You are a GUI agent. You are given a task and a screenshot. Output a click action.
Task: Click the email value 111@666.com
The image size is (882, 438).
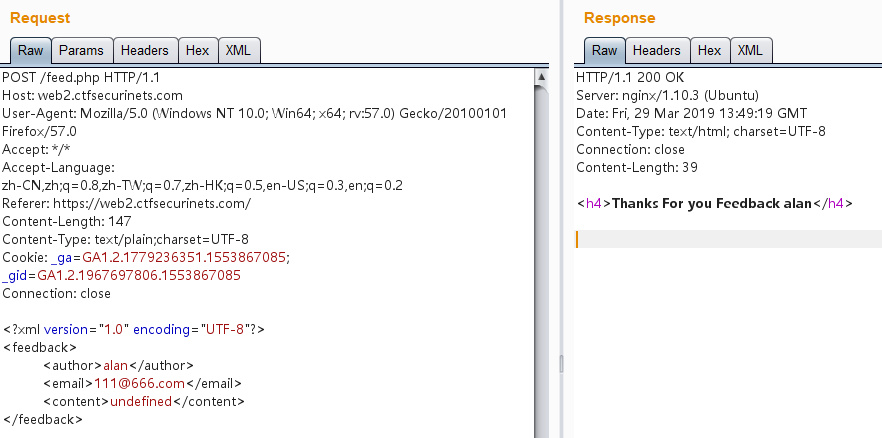[148, 383]
